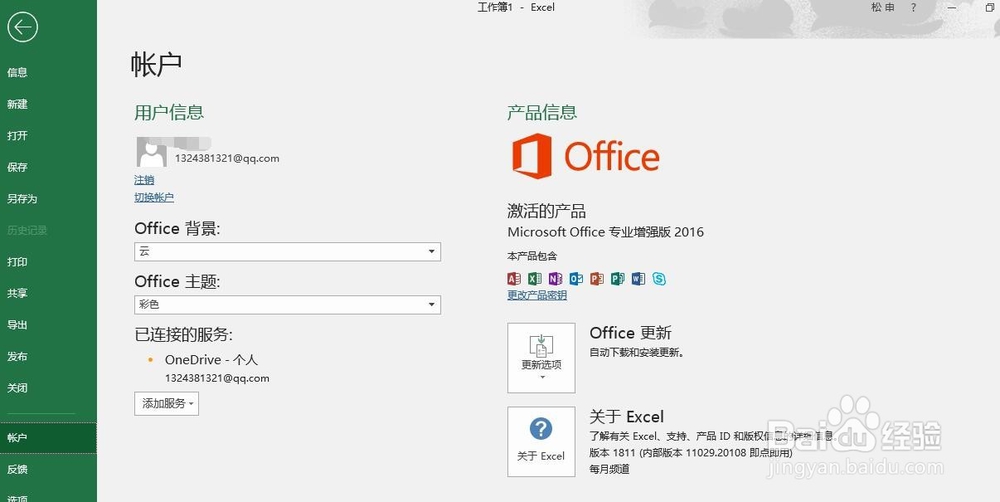Click the Outlook icon in the product list
The image size is (1000, 502).
(576, 279)
